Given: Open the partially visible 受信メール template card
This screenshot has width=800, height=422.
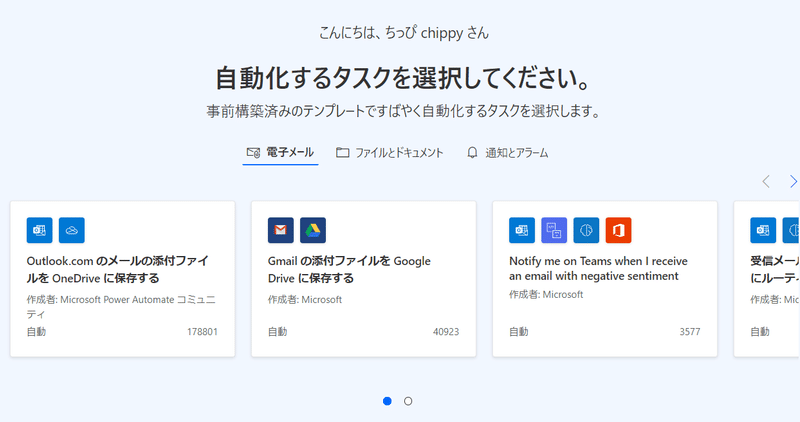Looking at the screenshot, I should click(x=767, y=279).
